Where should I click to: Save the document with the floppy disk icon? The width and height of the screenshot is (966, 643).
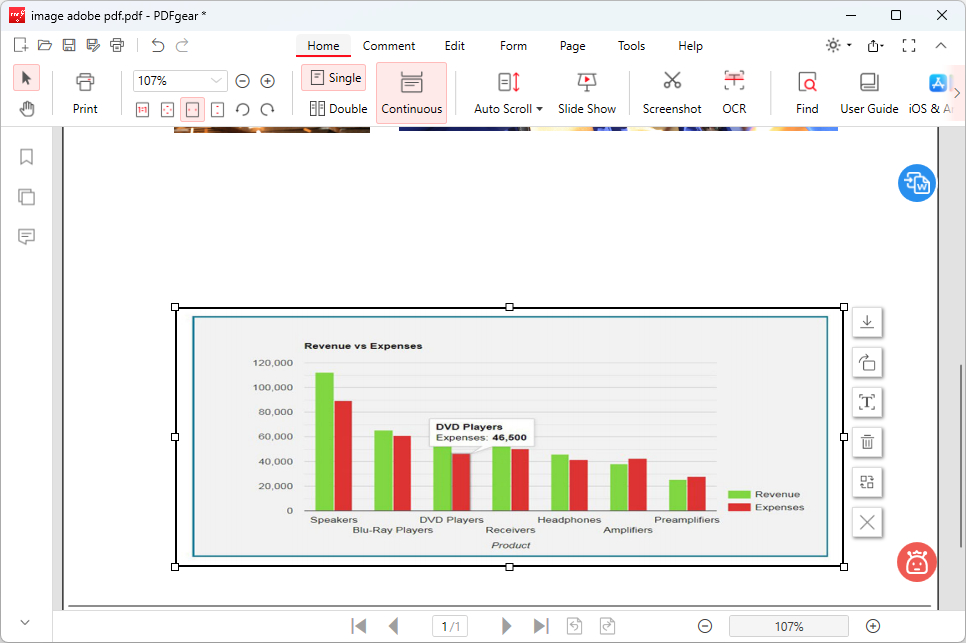(x=69, y=45)
